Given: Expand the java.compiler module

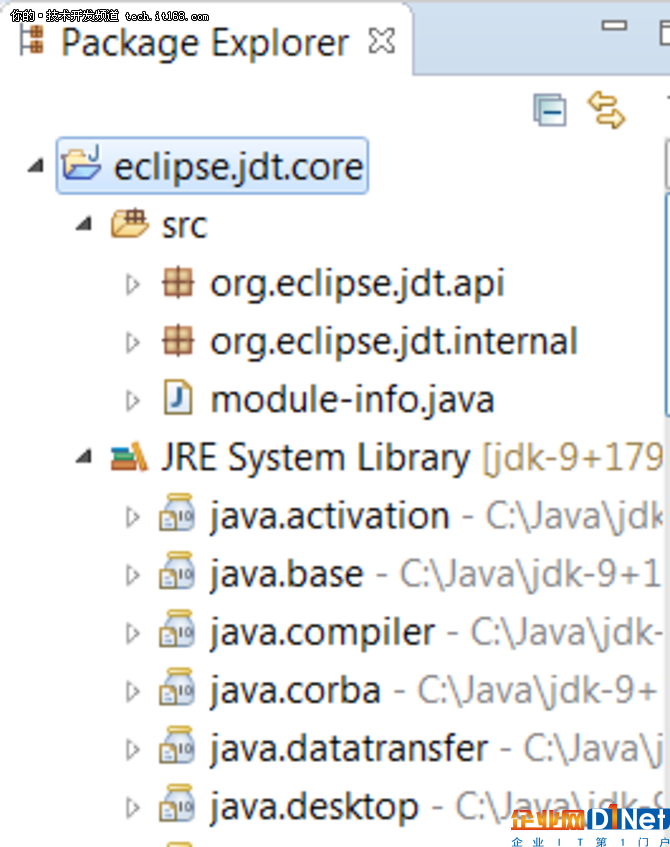Looking at the screenshot, I should click(x=132, y=634).
